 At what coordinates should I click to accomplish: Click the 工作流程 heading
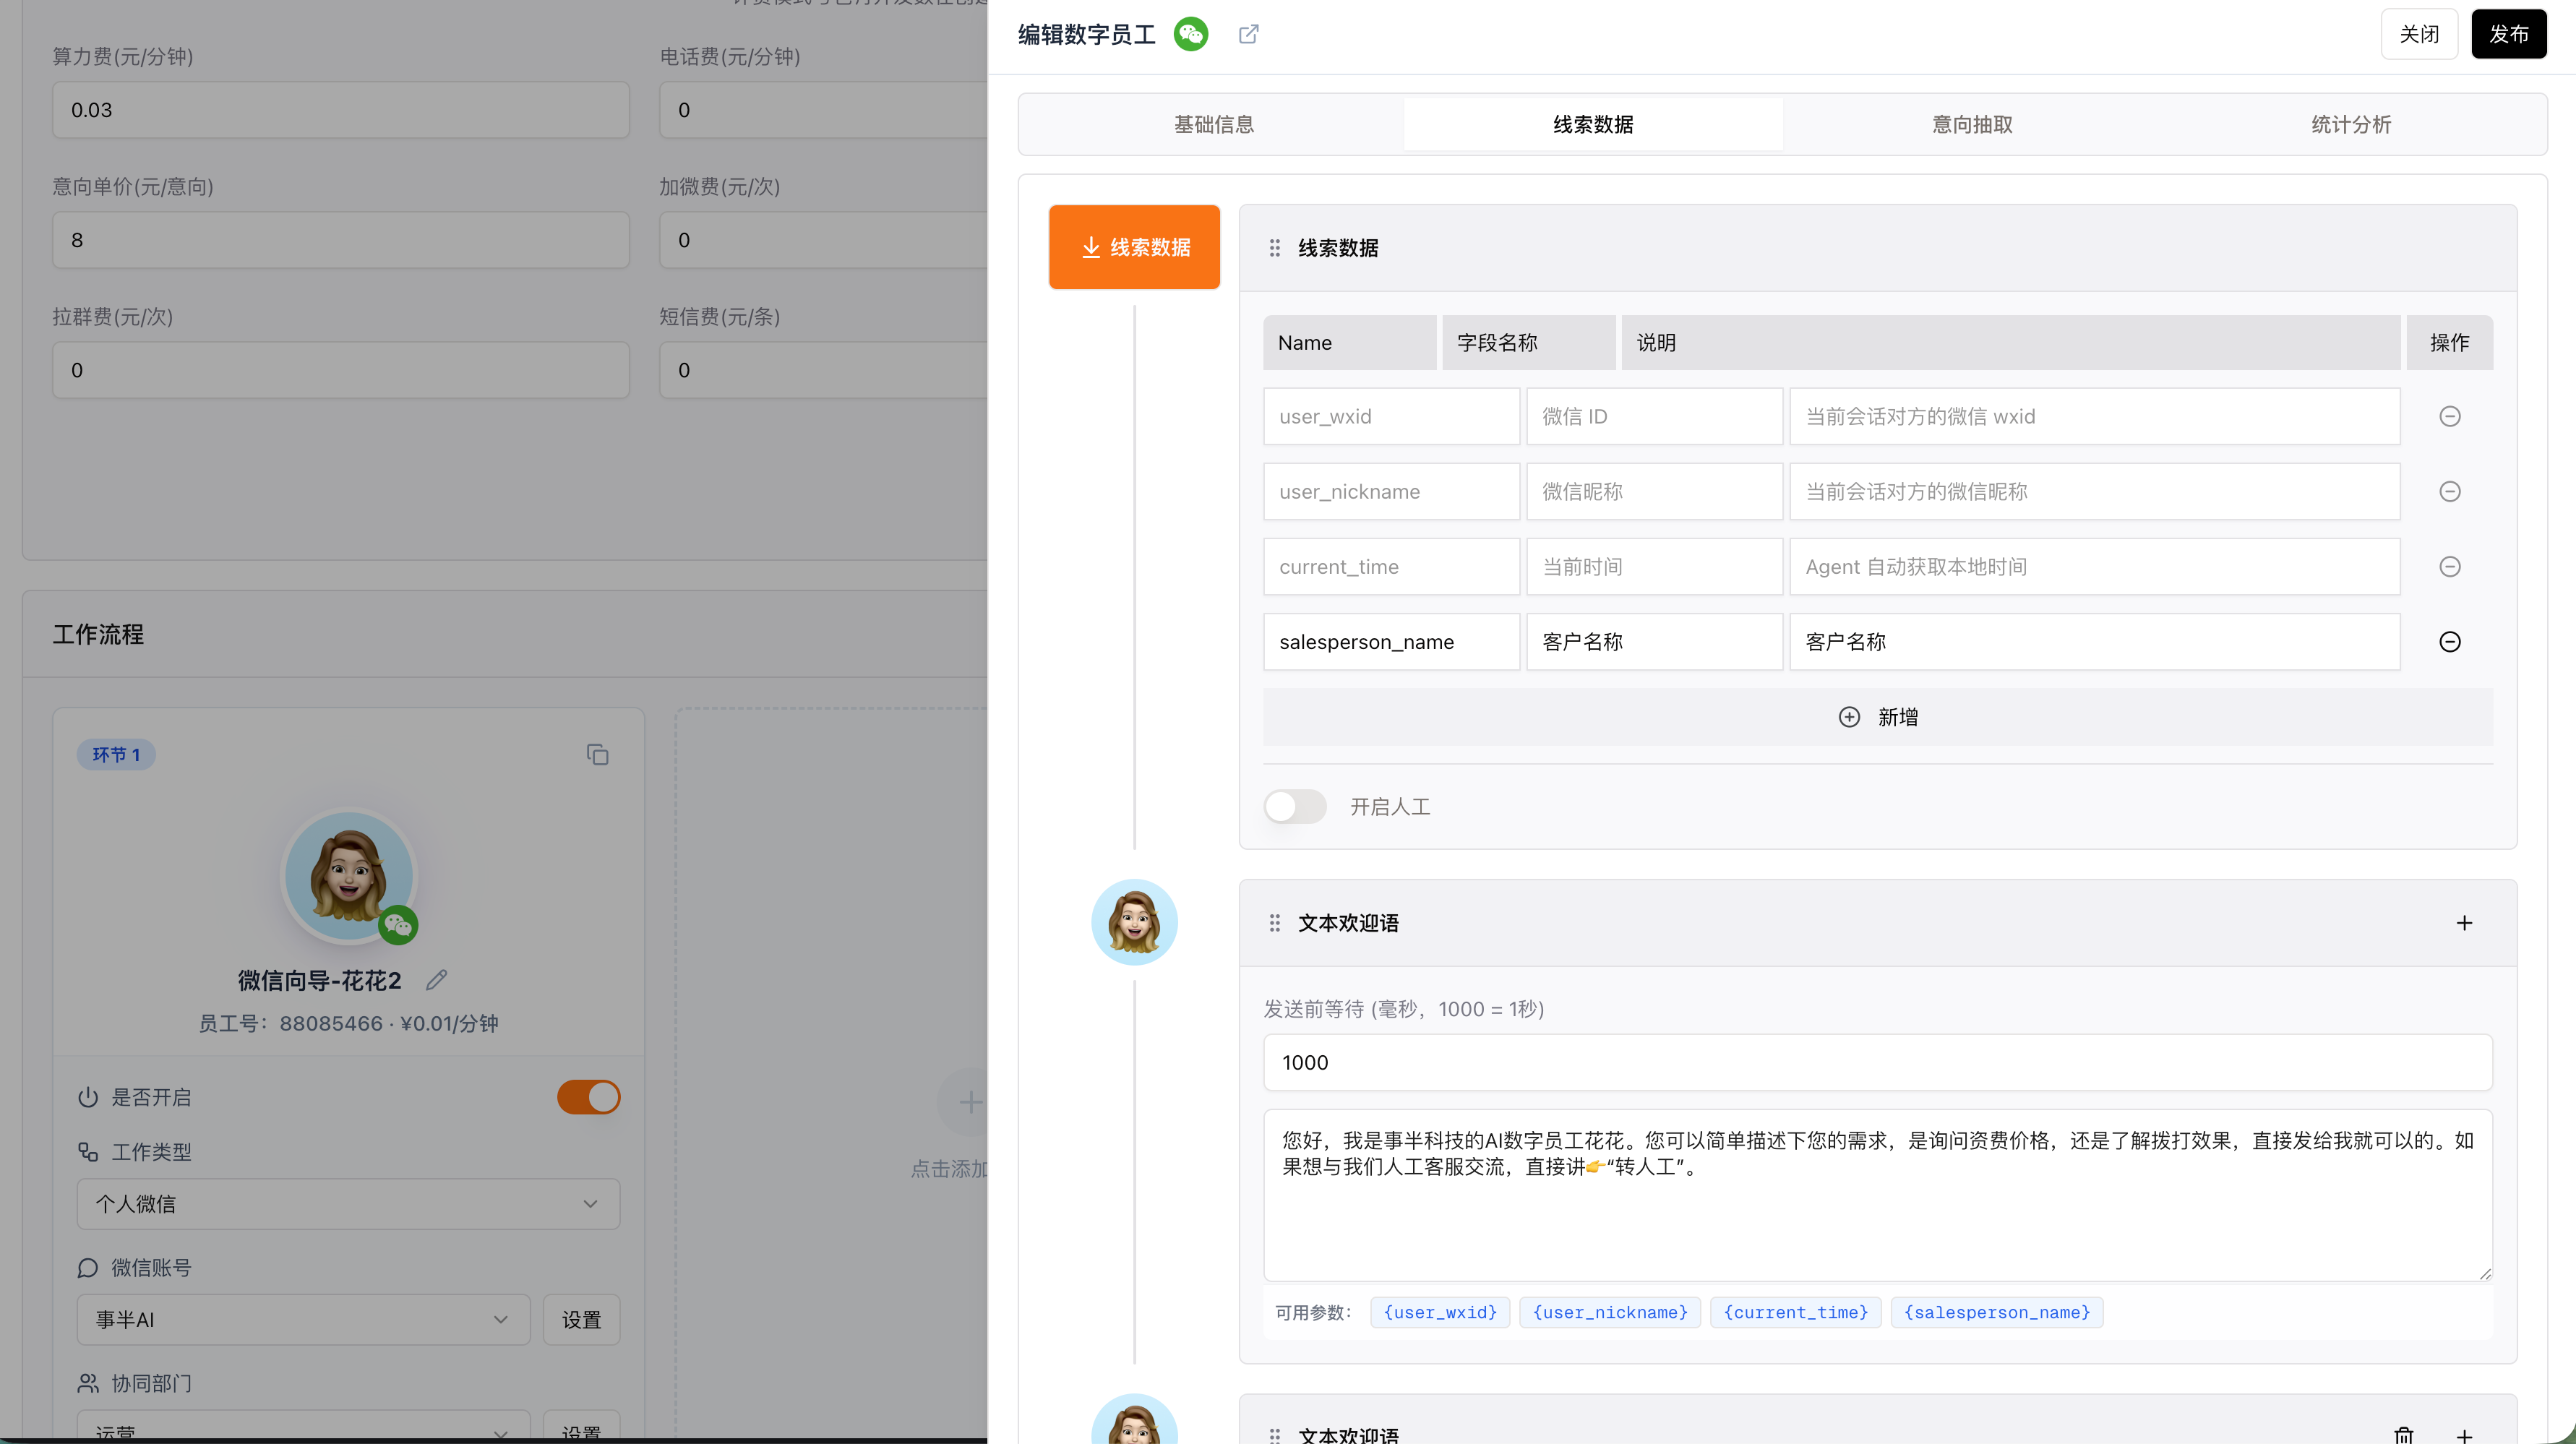point(98,634)
